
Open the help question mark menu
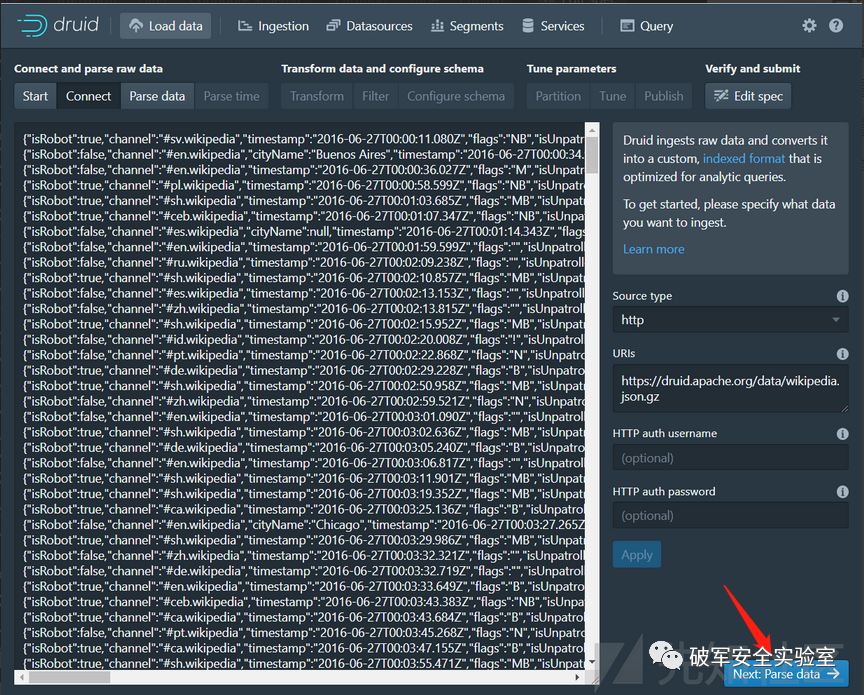[836, 25]
